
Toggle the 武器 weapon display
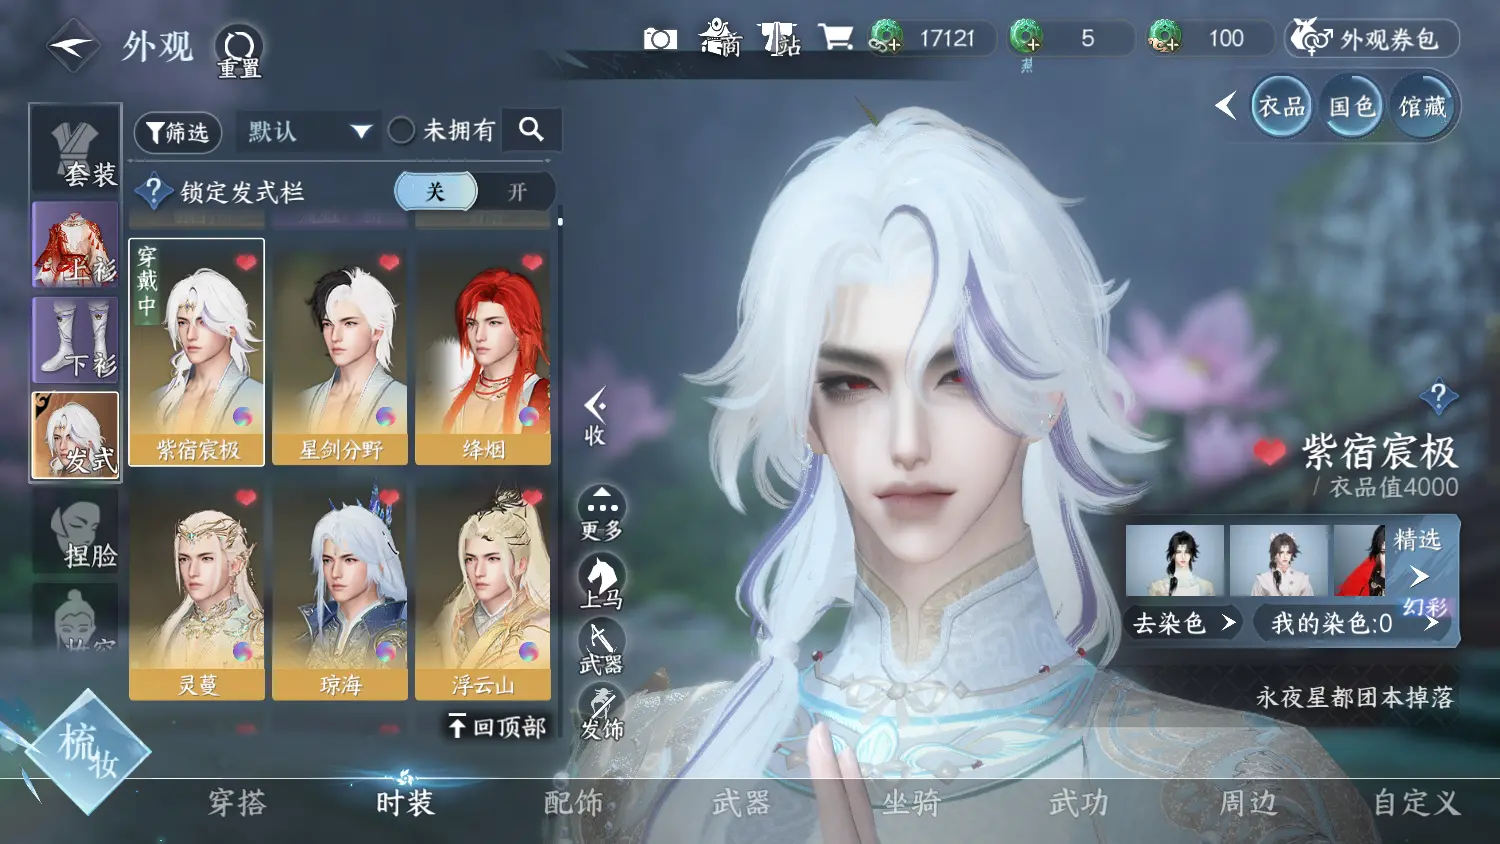[x=602, y=647]
